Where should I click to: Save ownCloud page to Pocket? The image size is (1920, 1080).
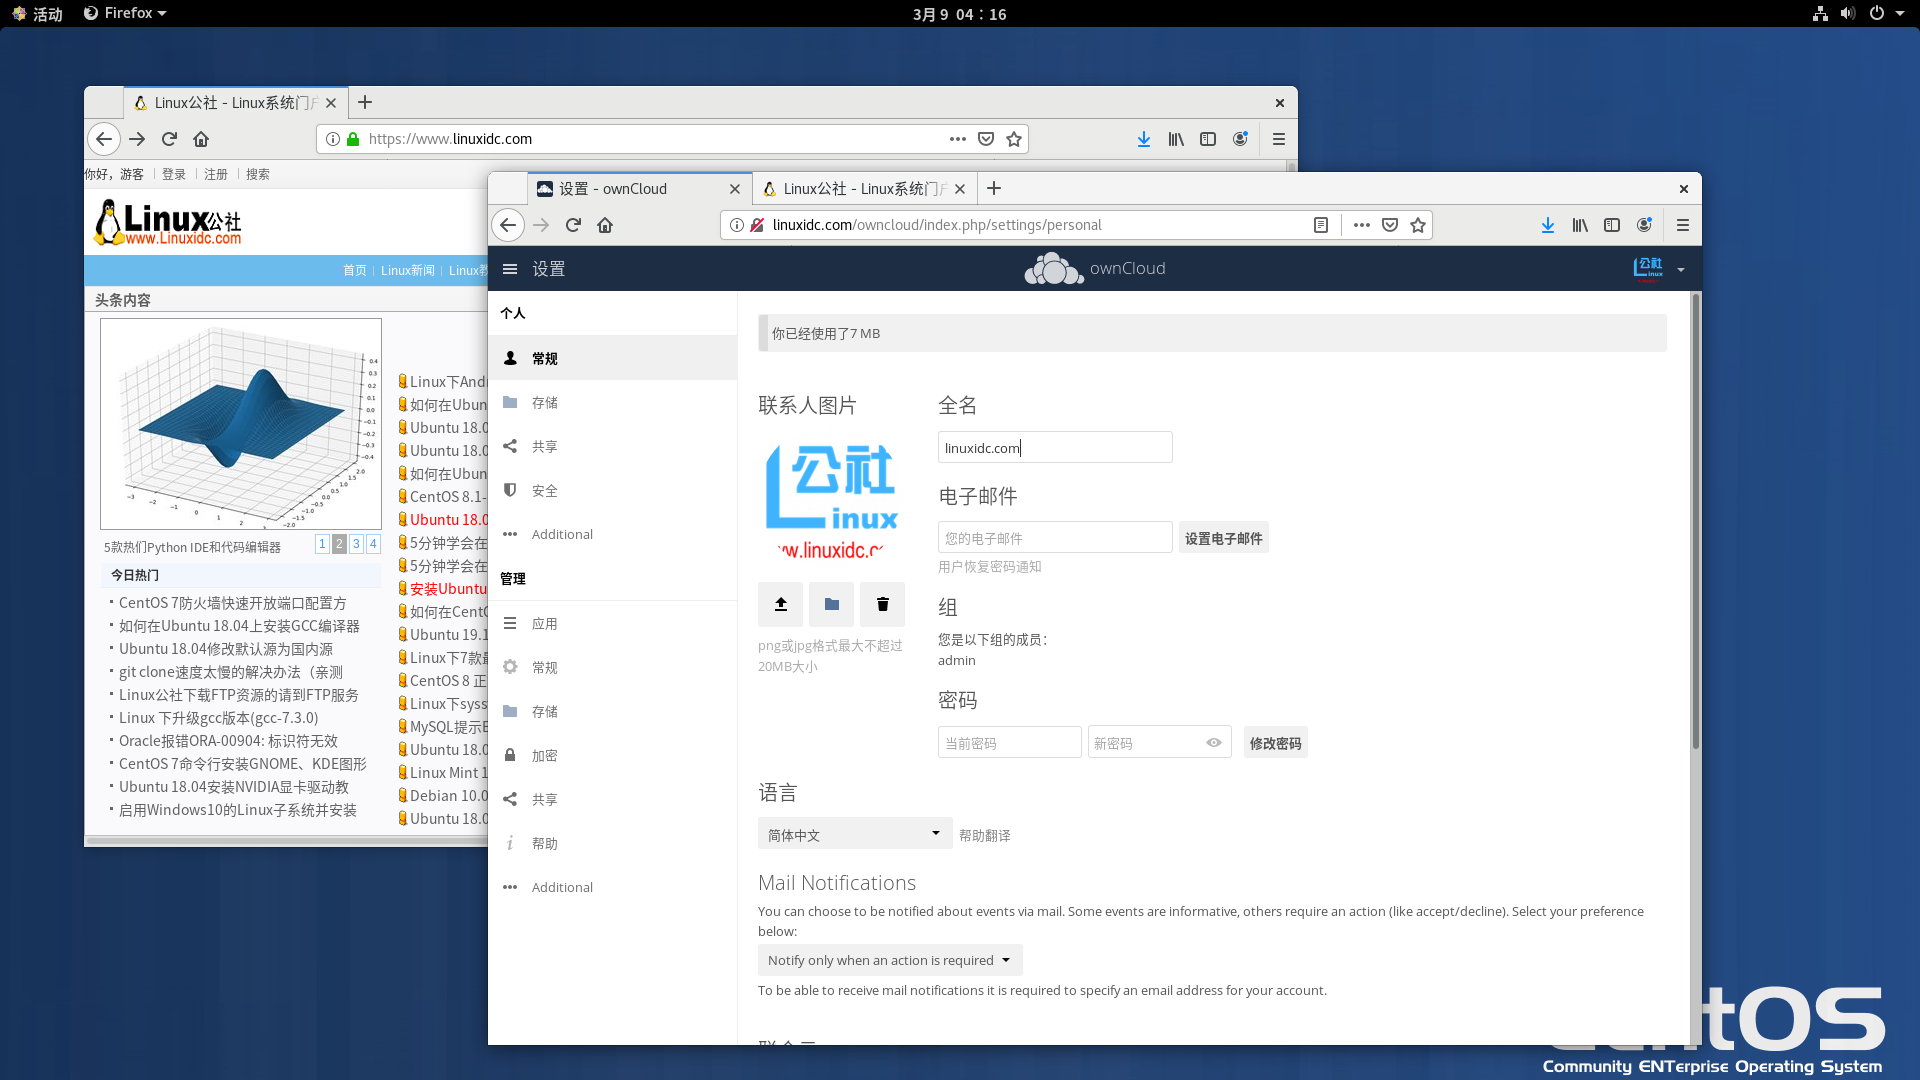[1390, 225]
